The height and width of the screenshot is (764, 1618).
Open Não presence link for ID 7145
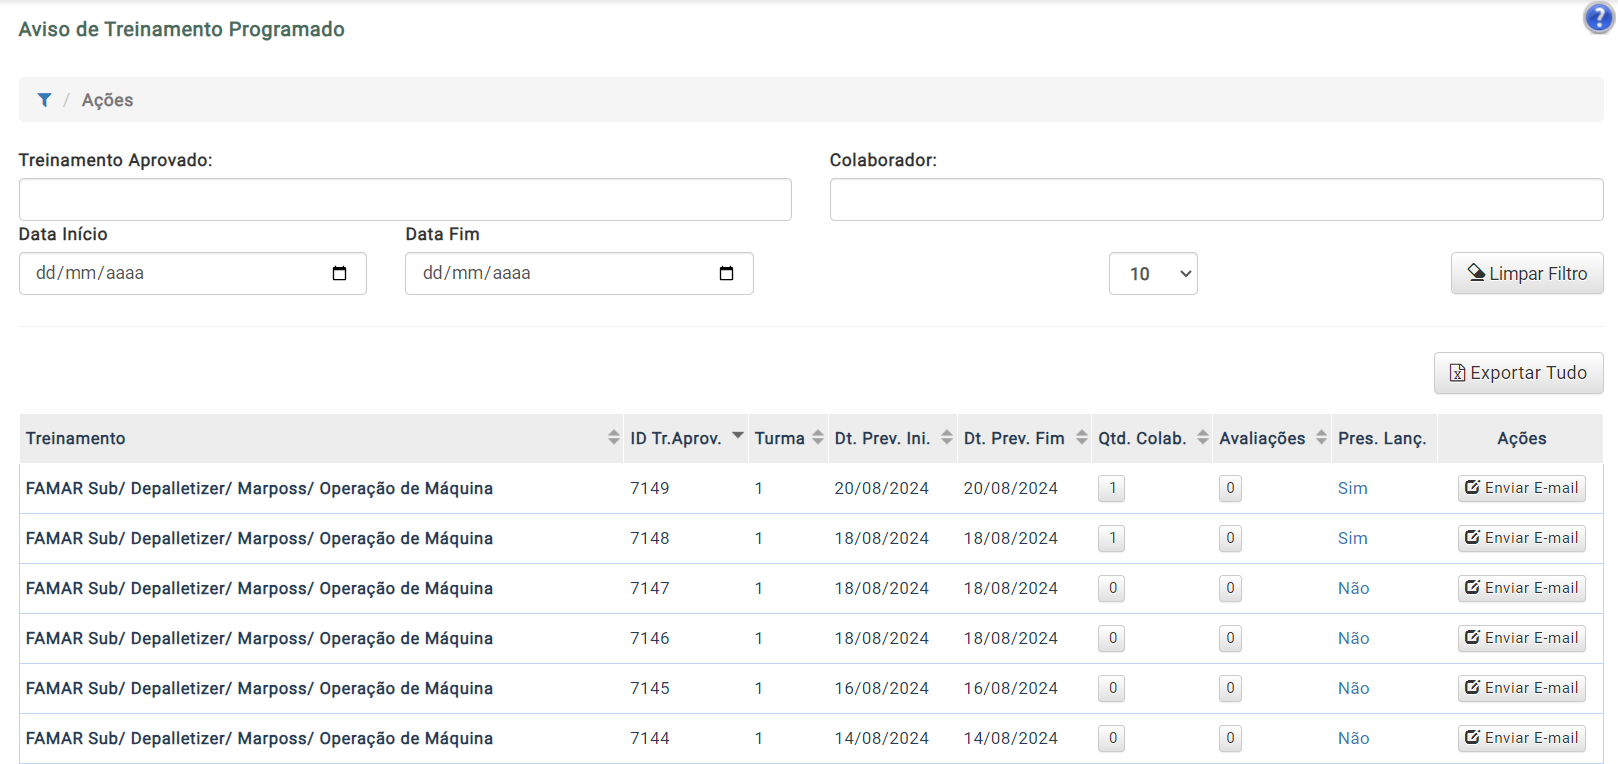(x=1353, y=688)
